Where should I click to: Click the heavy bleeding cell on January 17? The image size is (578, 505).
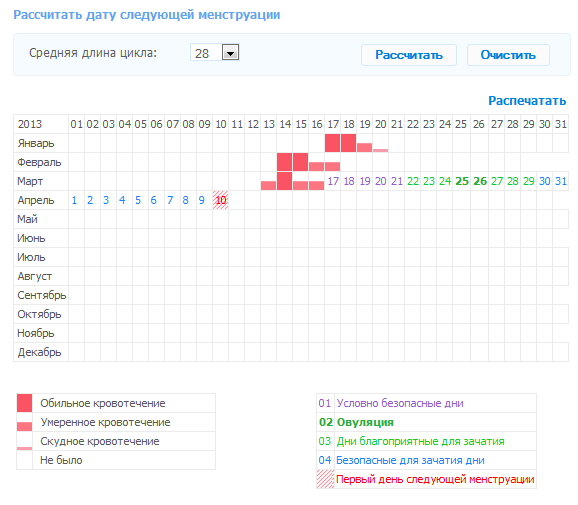pos(332,143)
